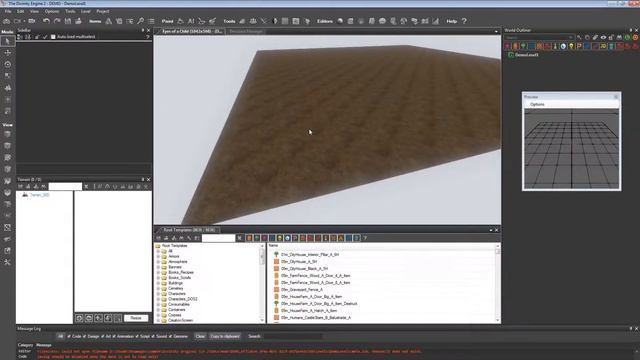
Task: Toggle the Design checkbox in Message Log
Action: 85,336
